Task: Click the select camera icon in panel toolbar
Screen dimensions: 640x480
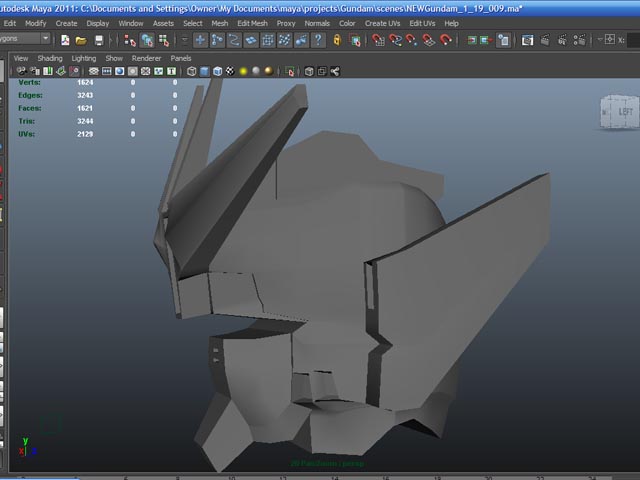Action: 21,71
